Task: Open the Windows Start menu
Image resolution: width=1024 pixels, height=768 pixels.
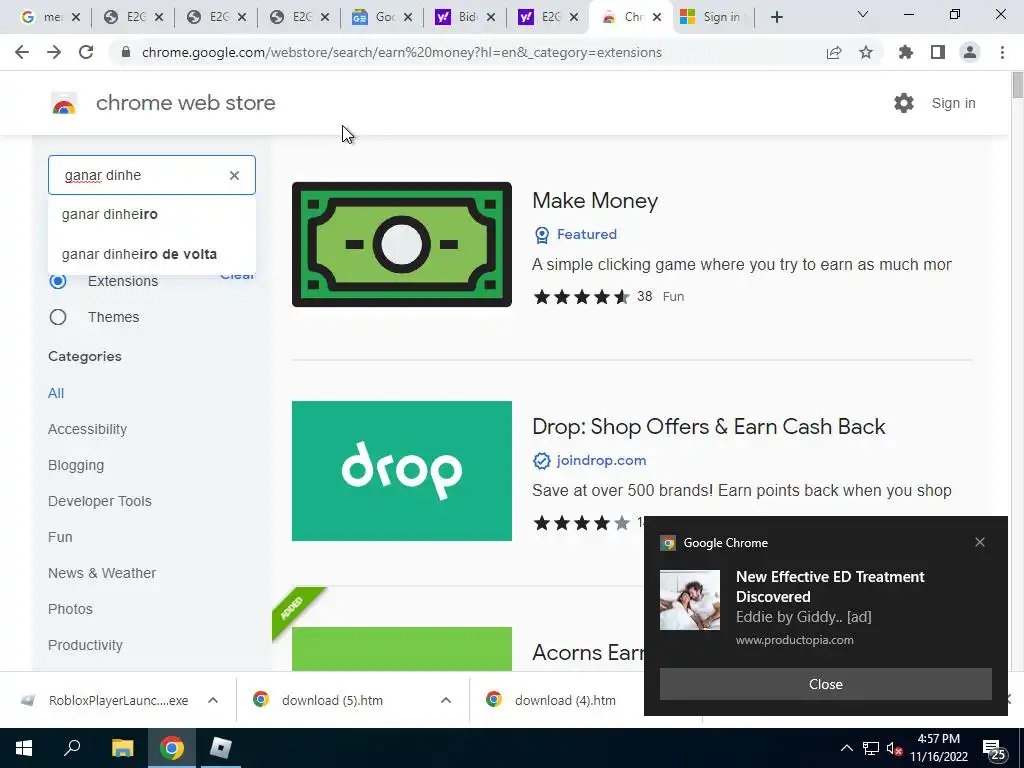Action: point(24,748)
